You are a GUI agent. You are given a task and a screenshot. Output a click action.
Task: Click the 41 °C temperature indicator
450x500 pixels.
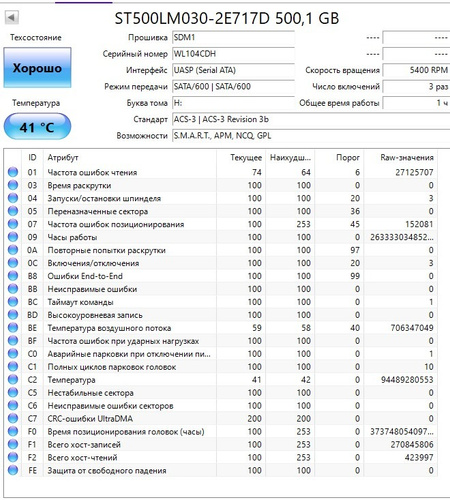point(37,127)
